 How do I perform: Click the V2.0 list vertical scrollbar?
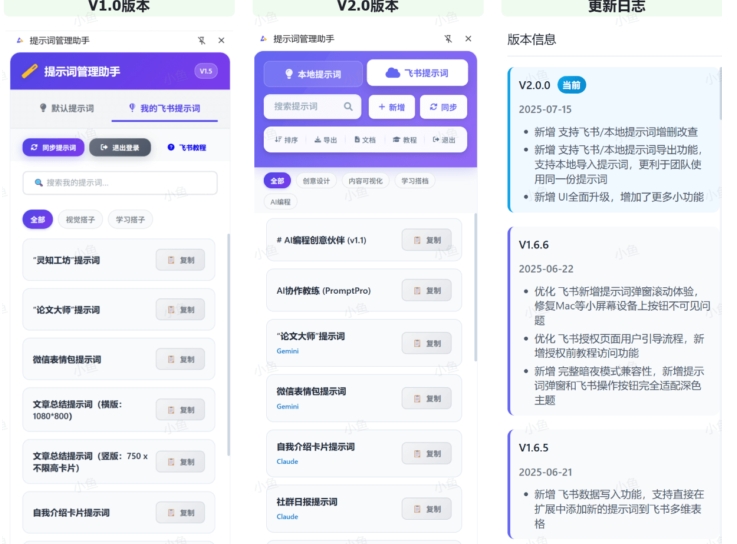tap(475, 287)
